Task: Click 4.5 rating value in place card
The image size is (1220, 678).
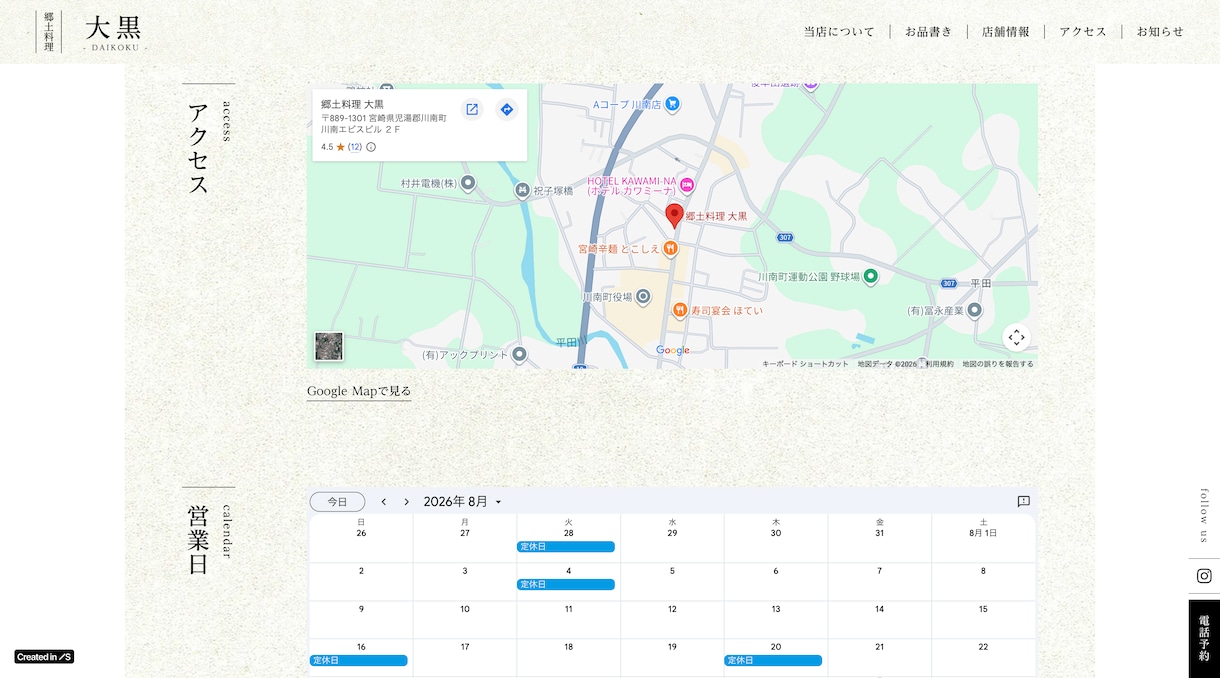Action: 327,147
